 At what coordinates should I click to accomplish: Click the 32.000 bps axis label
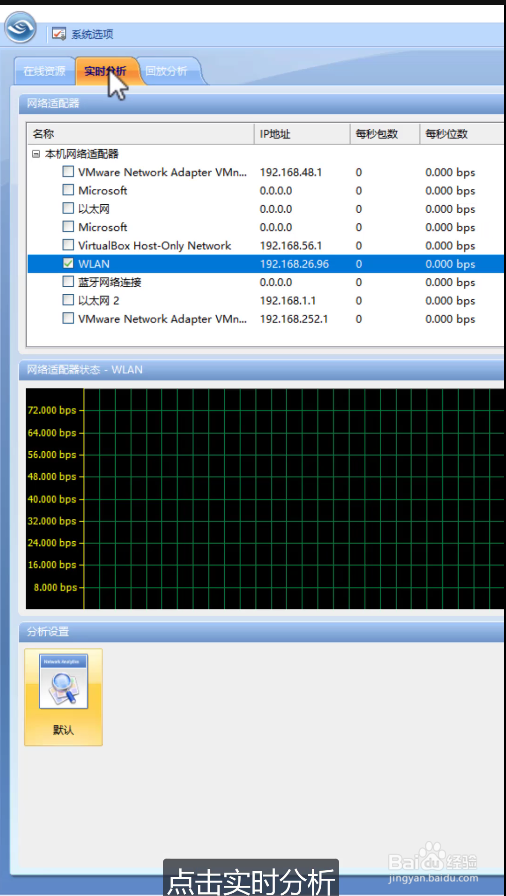(51, 521)
